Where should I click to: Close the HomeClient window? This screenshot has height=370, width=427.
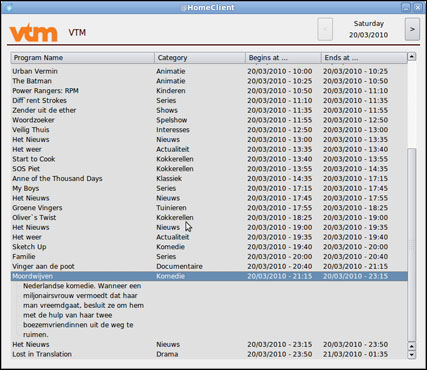417,7
